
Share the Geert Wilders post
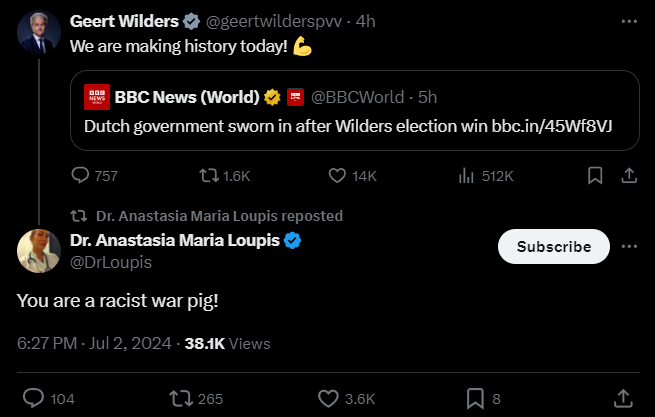(630, 176)
